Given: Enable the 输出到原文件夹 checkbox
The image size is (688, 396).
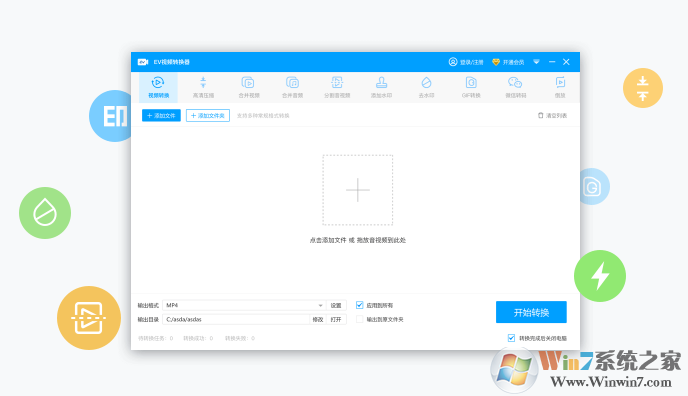Looking at the screenshot, I should [359, 319].
